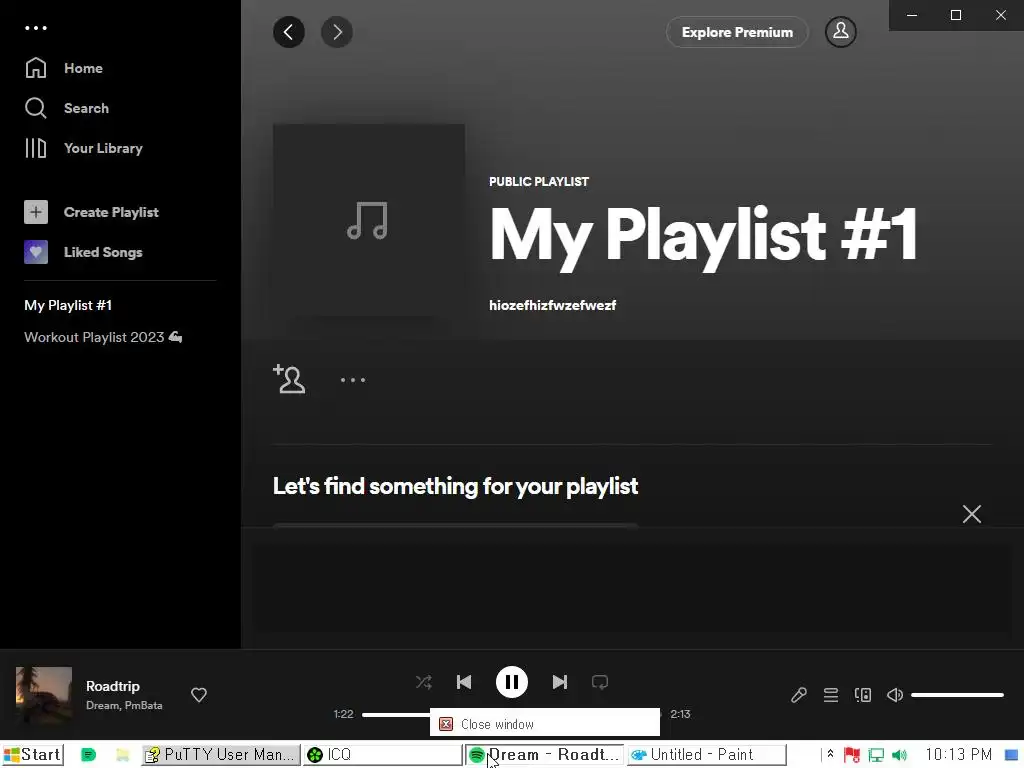Click the red flag tray icon
1024x768 pixels.
click(852, 755)
